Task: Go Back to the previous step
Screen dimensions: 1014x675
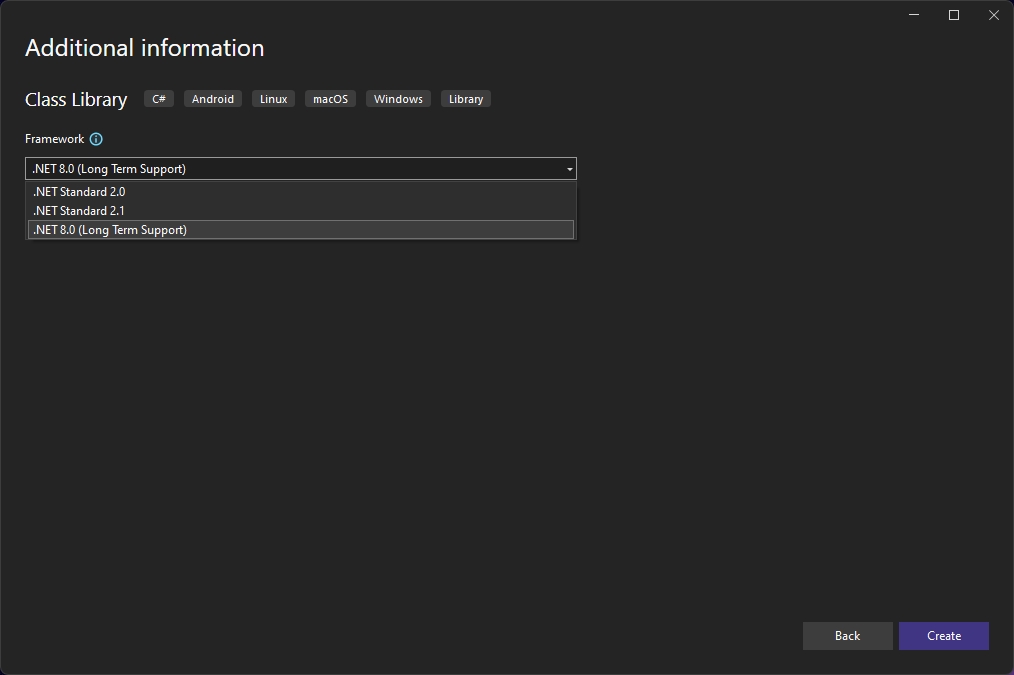Action: [x=847, y=636]
